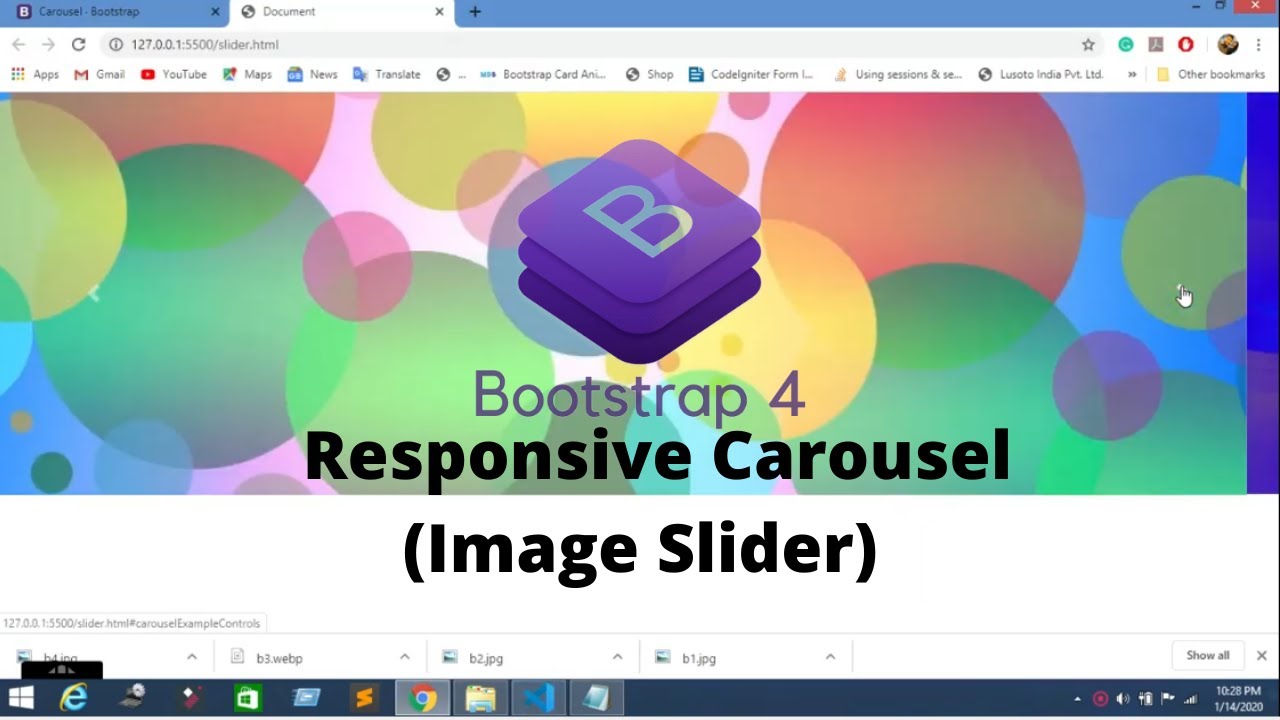
Task: Expand options for b2.jpg download
Action: pyautogui.click(x=617, y=657)
